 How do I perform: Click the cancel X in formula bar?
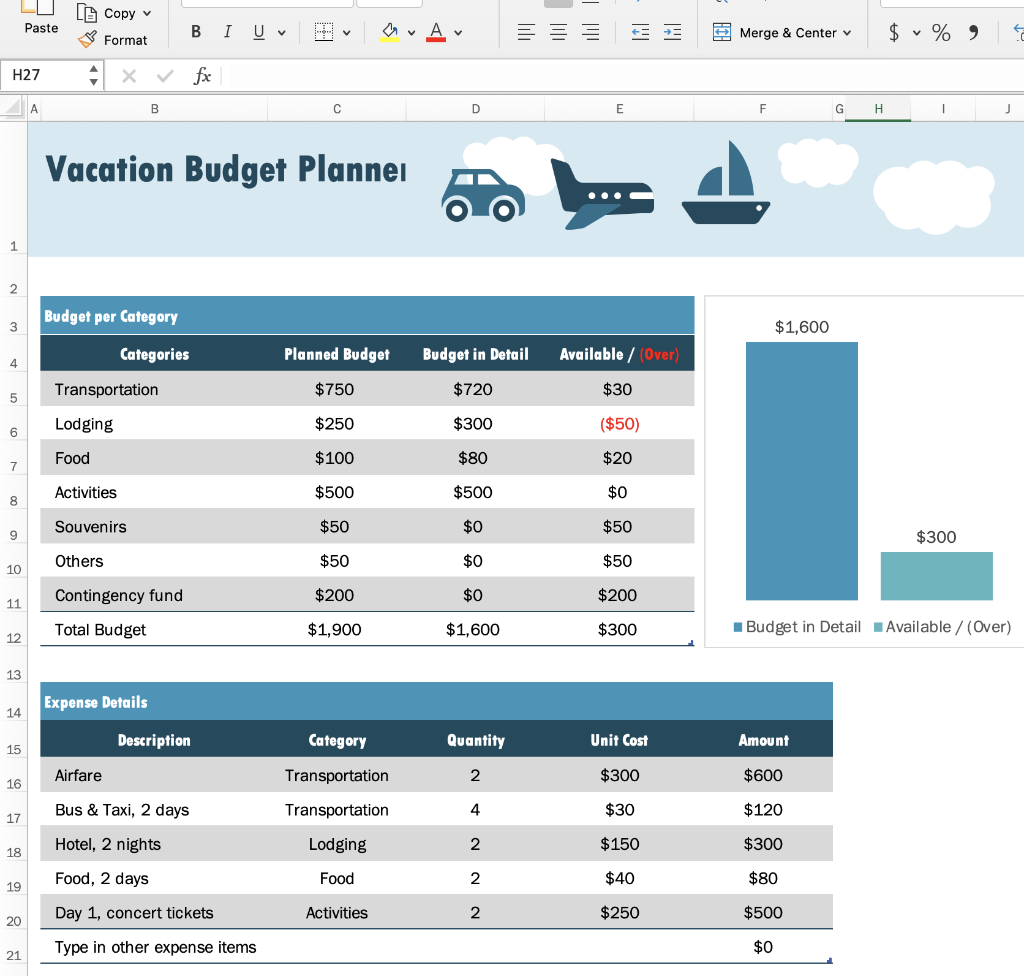pyautogui.click(x=129, y=76)
